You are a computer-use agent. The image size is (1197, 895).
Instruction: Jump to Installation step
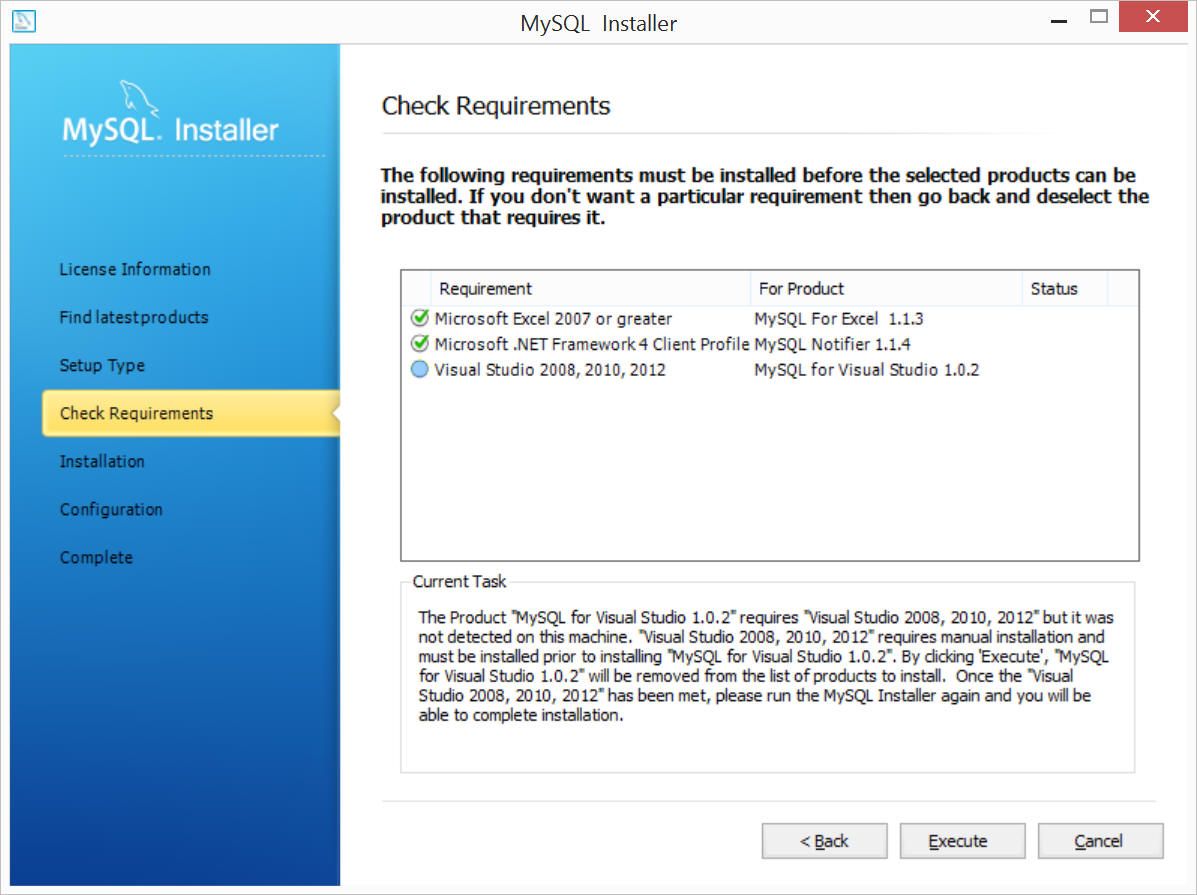coord(102,461)
